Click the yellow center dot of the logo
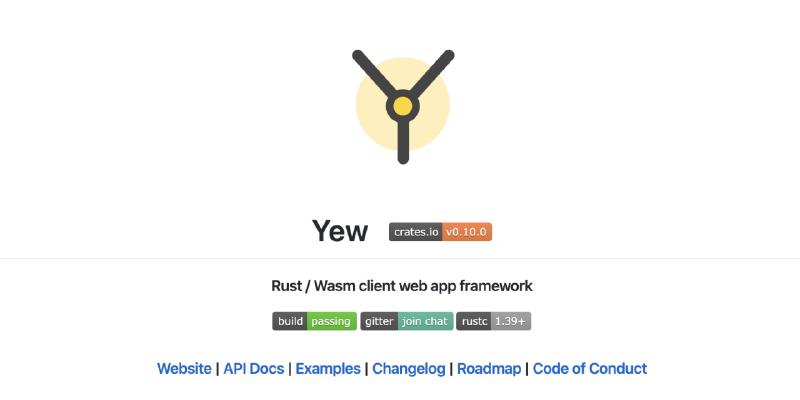The width and height of the screenshot is (800, 400). click(403, 106)
